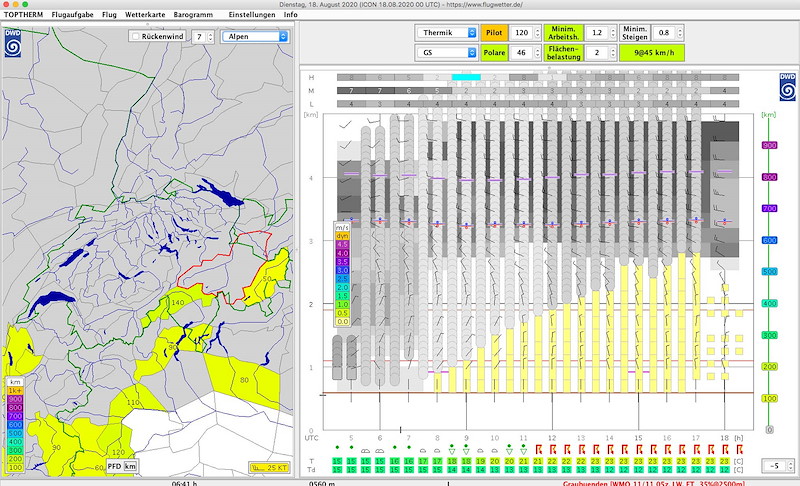The width and height of the screenshot is (800, 486).
Task: Click the cloud symbol under hour 8
Action: pos(437,451)
